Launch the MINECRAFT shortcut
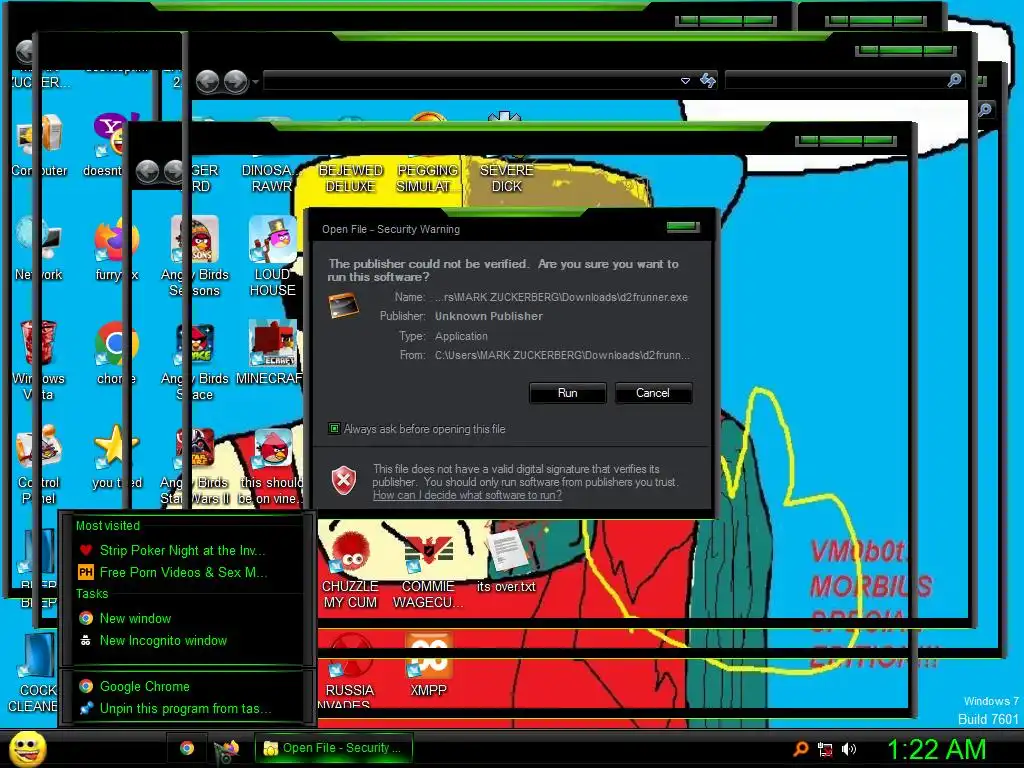The image size is (1024, 768). click(x=270, y=353)
